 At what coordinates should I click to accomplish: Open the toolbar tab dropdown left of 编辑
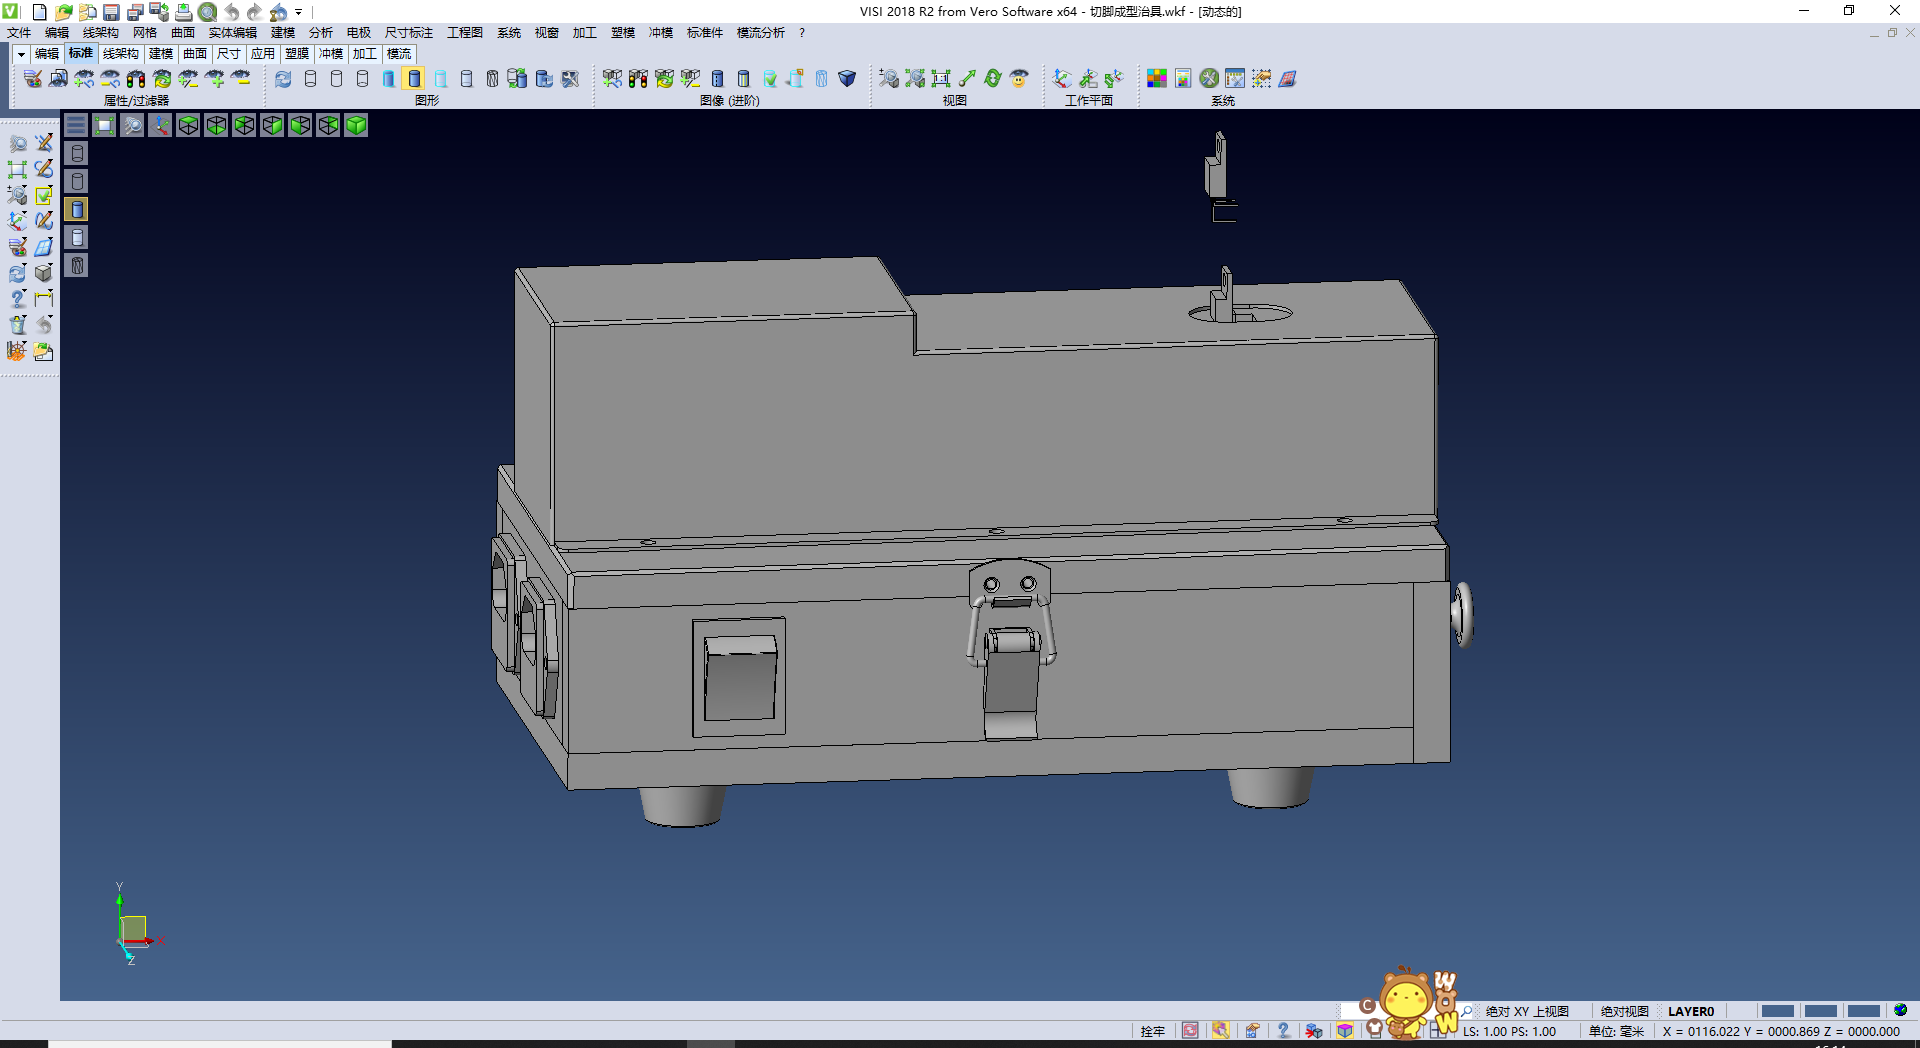20,54
